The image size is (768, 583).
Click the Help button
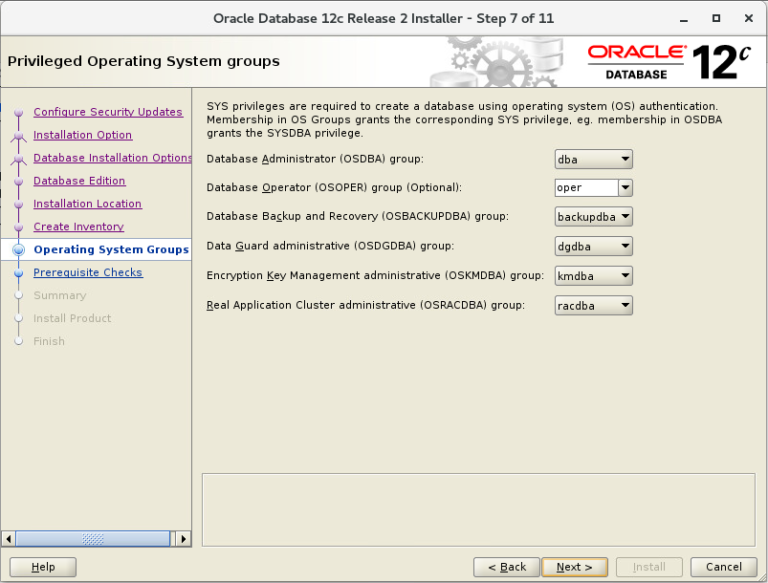point(43,567)
